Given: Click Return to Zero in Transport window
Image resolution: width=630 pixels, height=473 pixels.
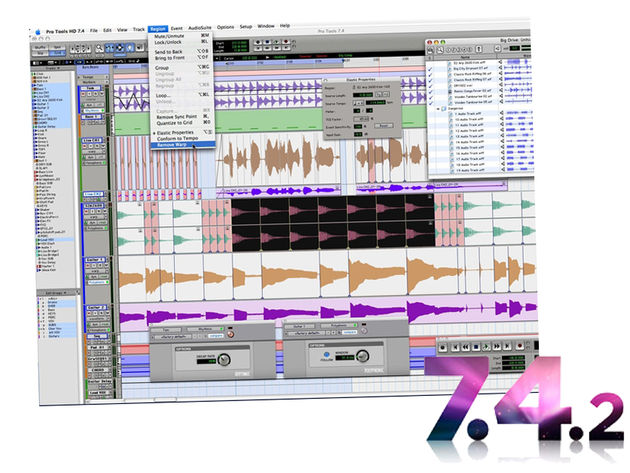Looking at the screenshot, I should [455, 347].
